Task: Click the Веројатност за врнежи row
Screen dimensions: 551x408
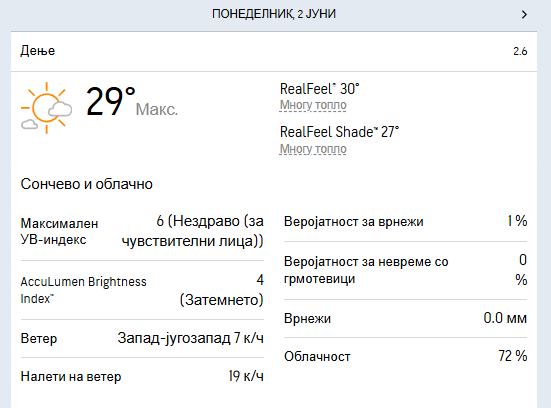Action: 406,221
